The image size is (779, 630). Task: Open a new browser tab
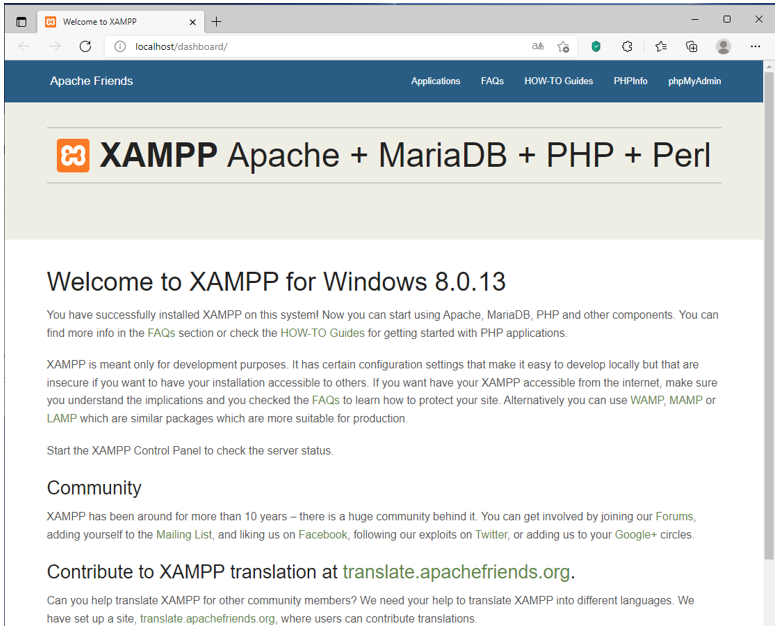[x=217, y=22]
